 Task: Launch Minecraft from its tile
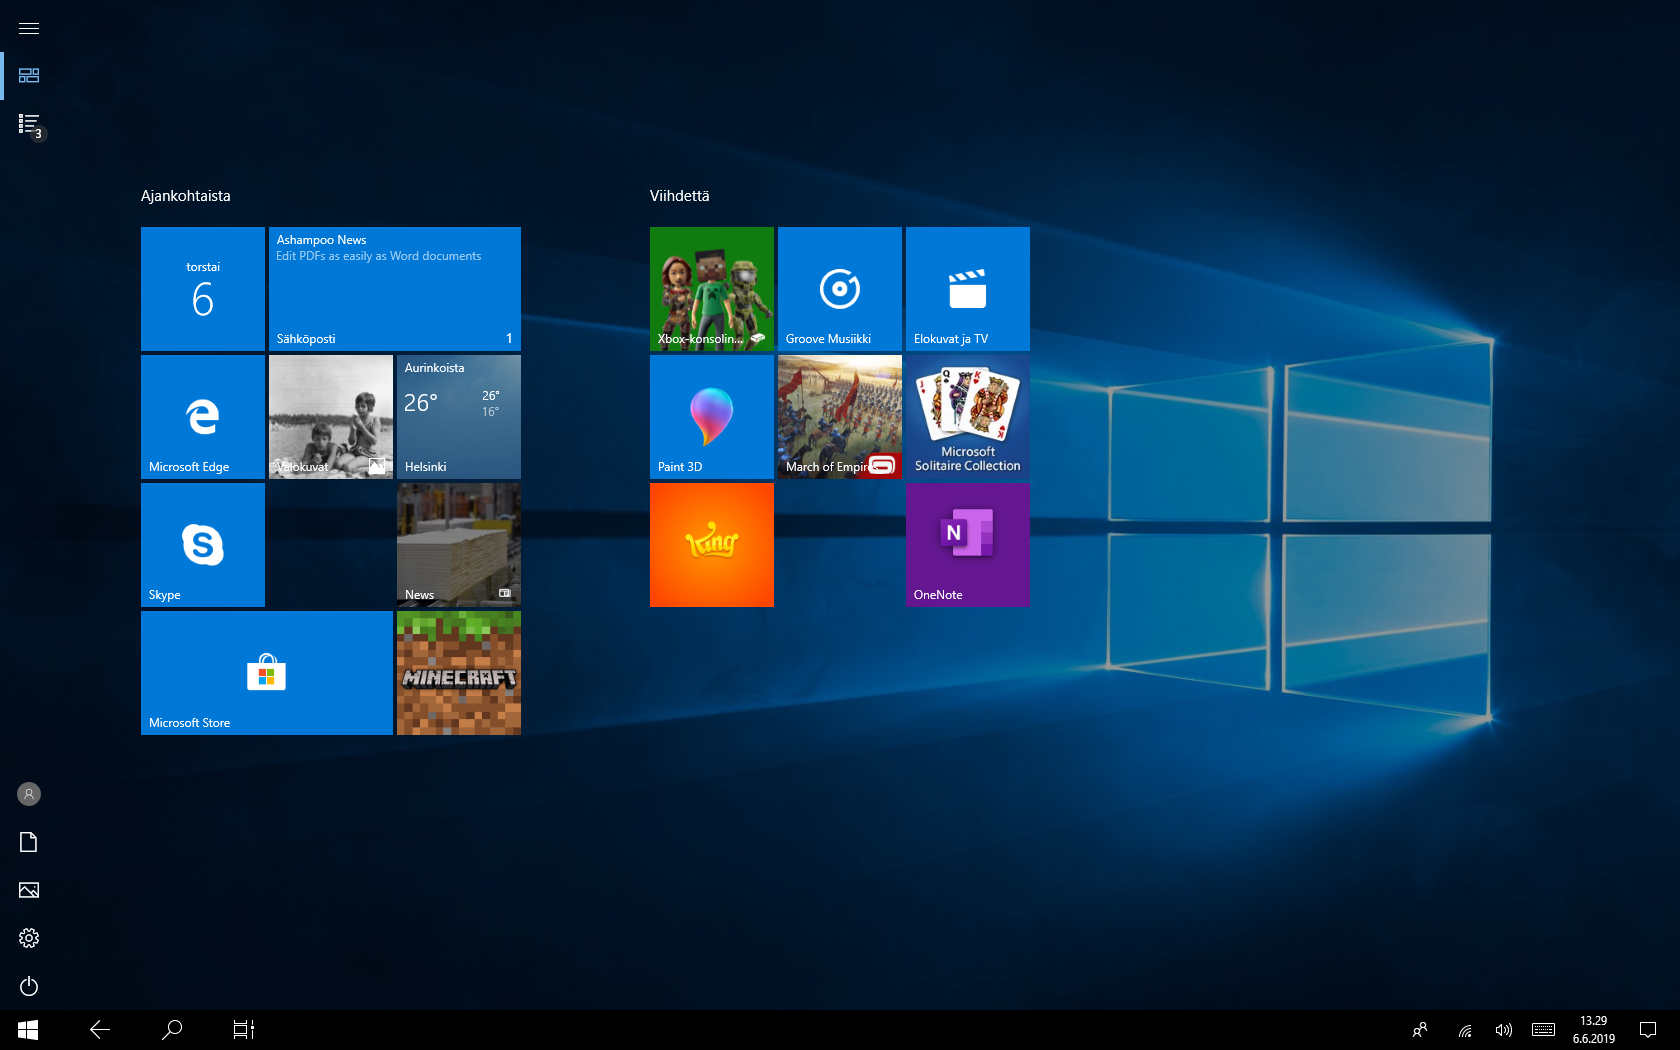click(x=458, y=673)
